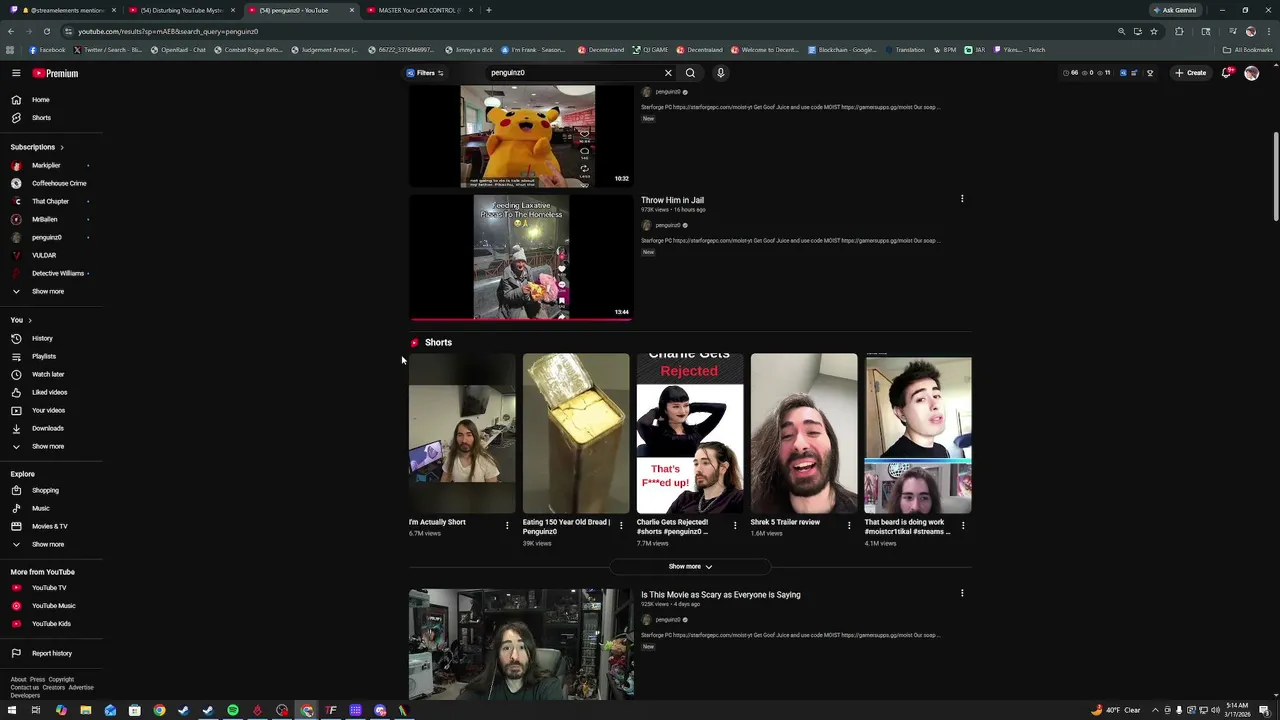1280x720 pixels.
Task: Open Is This Movie as Scary video
Action: [720, 595]
